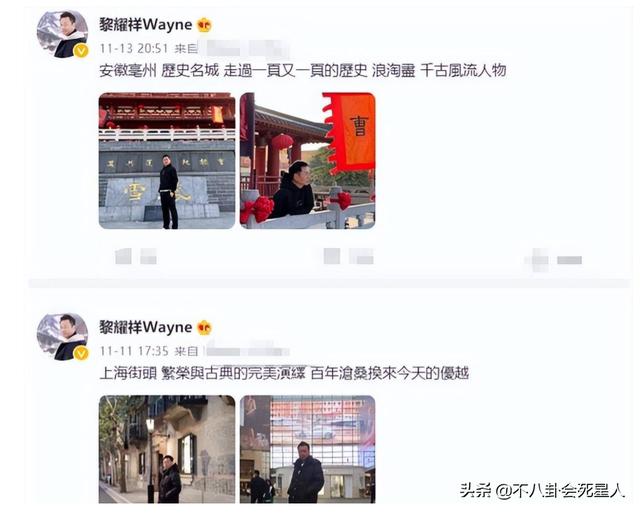Open 黎耀祥Wayne username on first post
Viewport: 640px width, 513px height.
[x=146, y=25]
